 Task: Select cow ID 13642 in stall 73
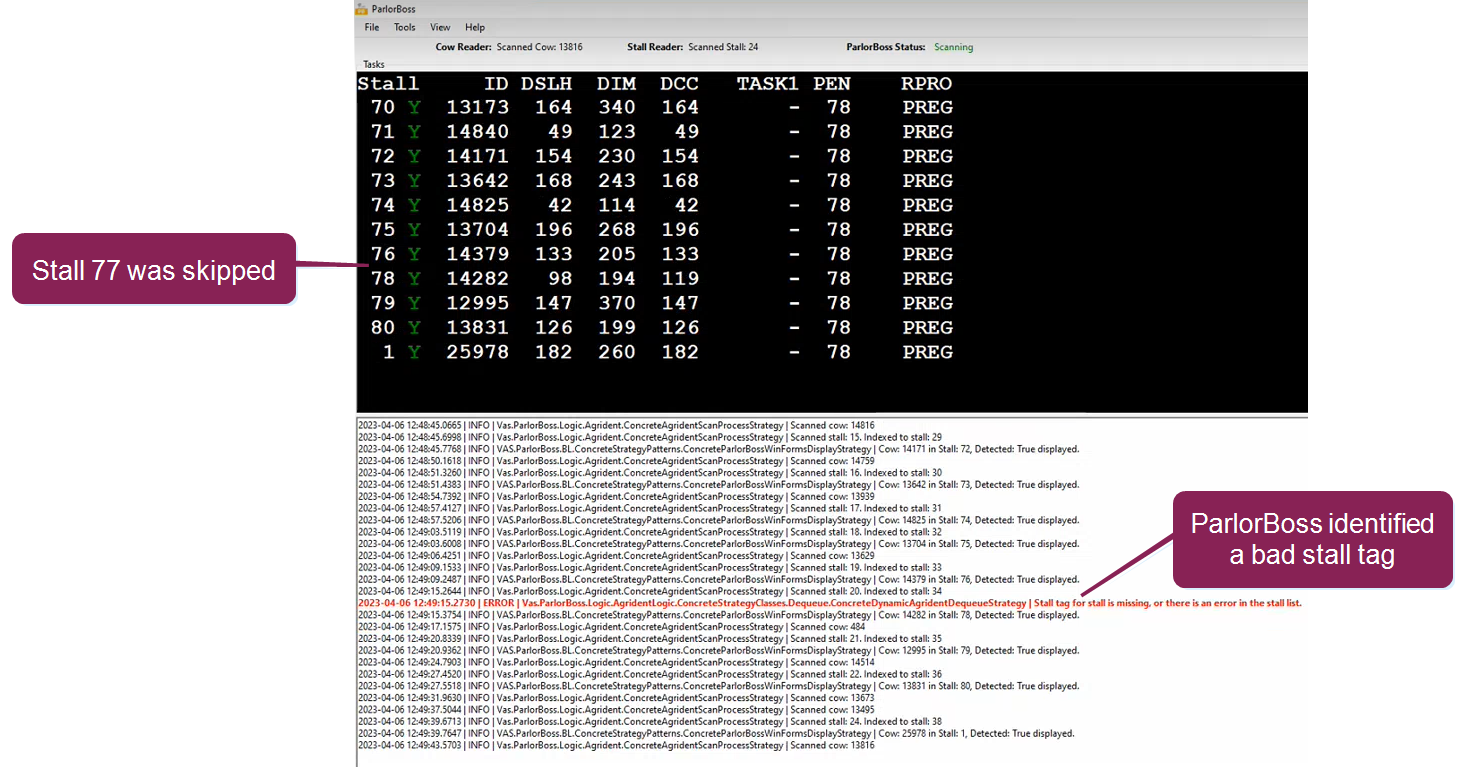(477, 181)
